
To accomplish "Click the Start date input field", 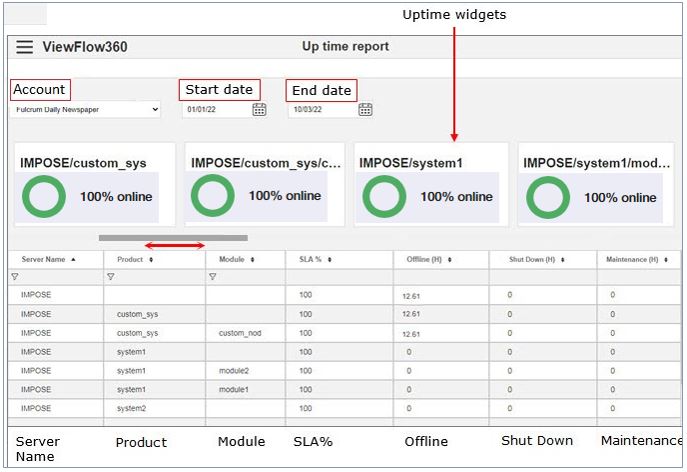I will tap(215, 110).
